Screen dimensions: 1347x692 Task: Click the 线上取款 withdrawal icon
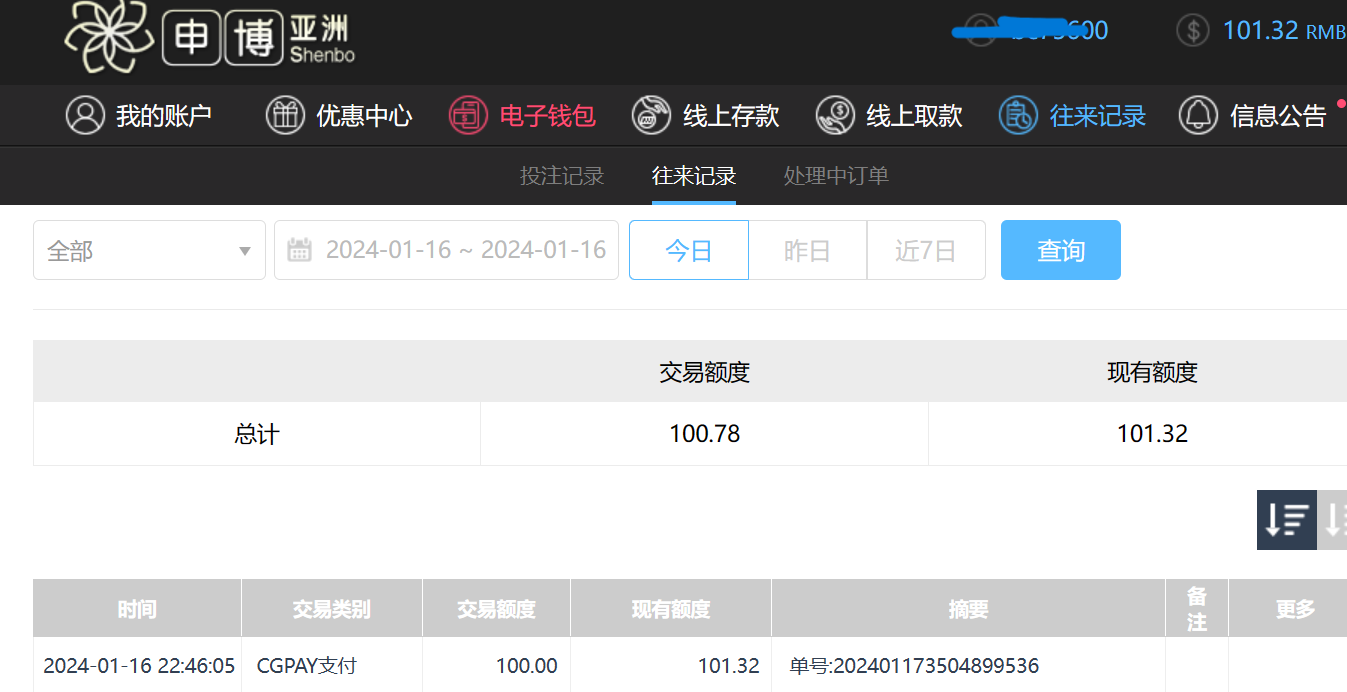[835, 115]
